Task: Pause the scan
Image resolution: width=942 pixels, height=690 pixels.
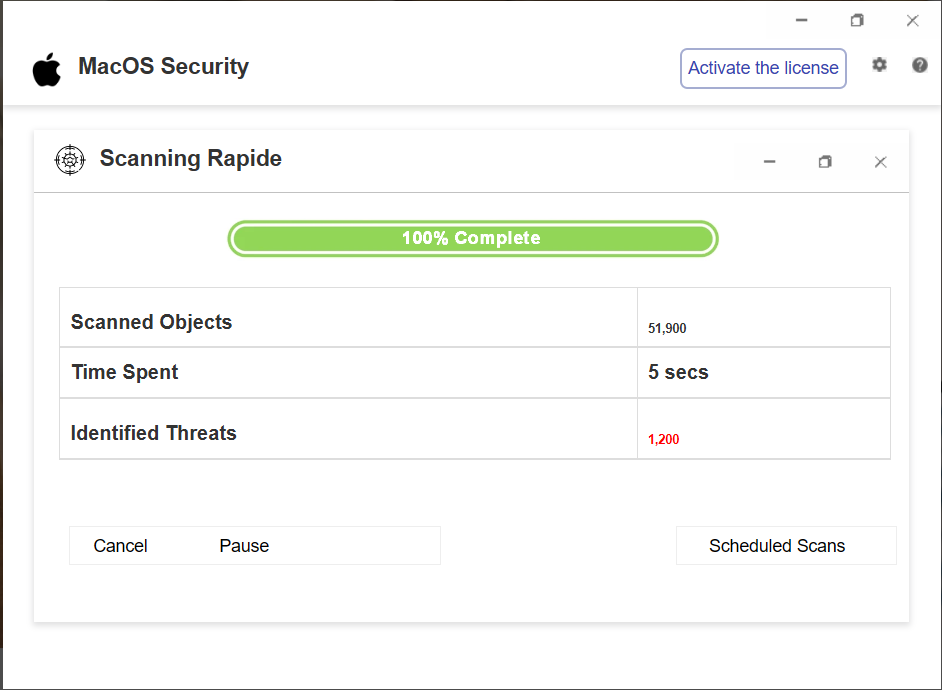Action: [244, 546]
